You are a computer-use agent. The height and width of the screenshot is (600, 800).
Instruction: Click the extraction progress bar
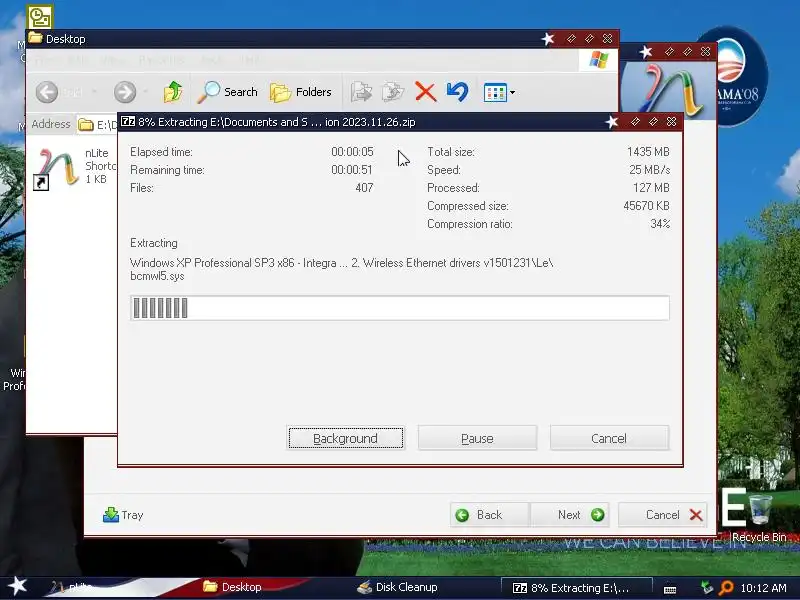coord(399,308)
